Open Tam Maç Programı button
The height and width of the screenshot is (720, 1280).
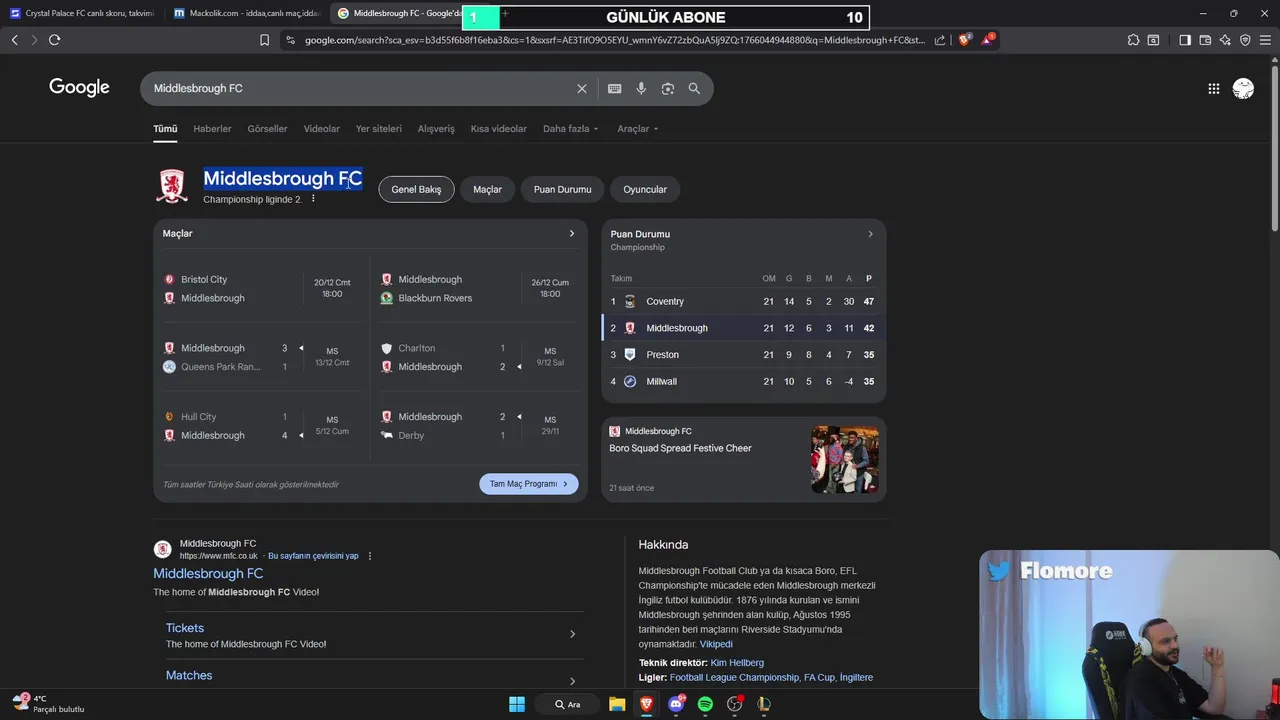[x=529, y=484]
